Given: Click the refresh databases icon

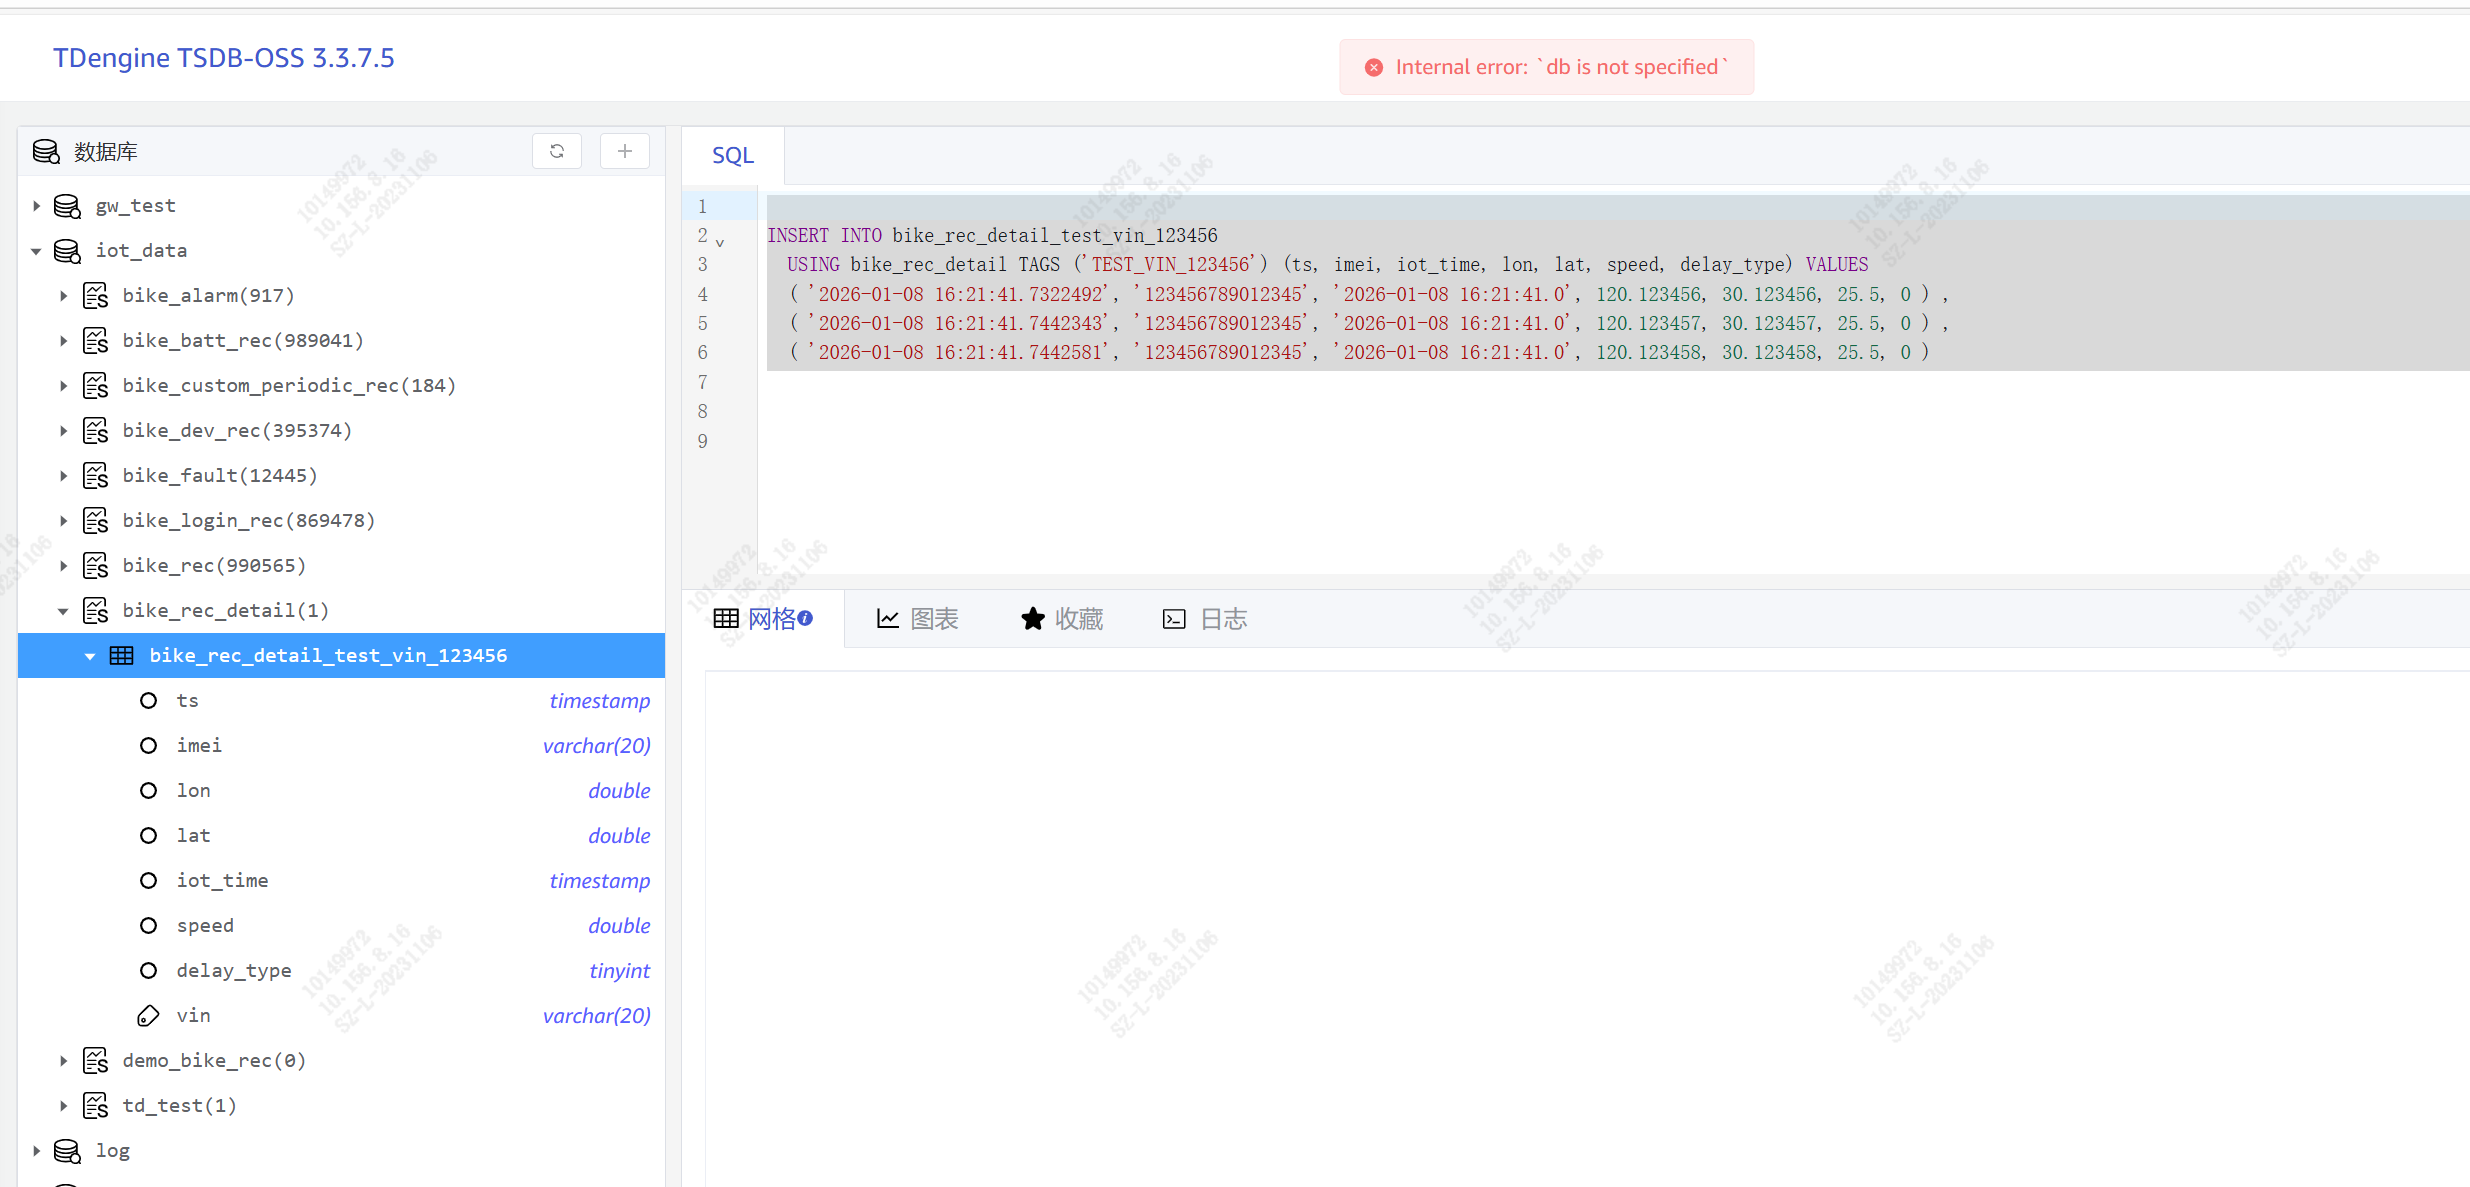Looking at the screenshot, I should [557, 151].
